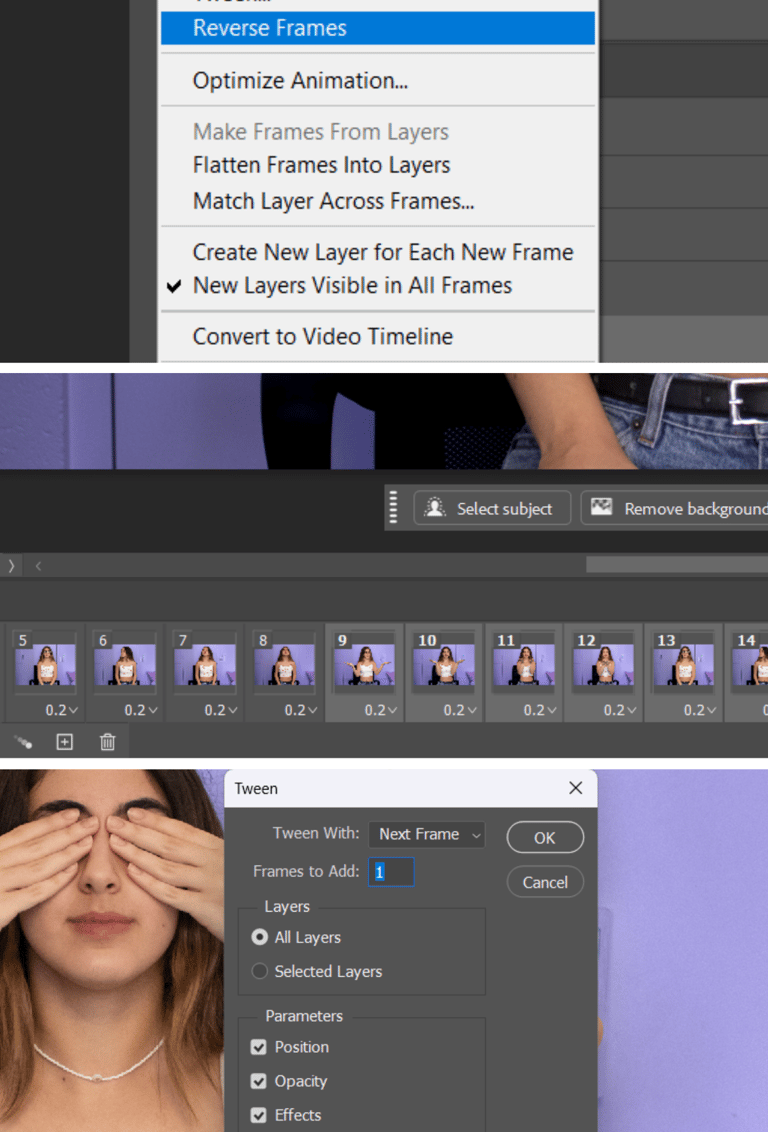Uncheck the Opacity parameter
The image size is (768, 1132).
(258, 1081)
